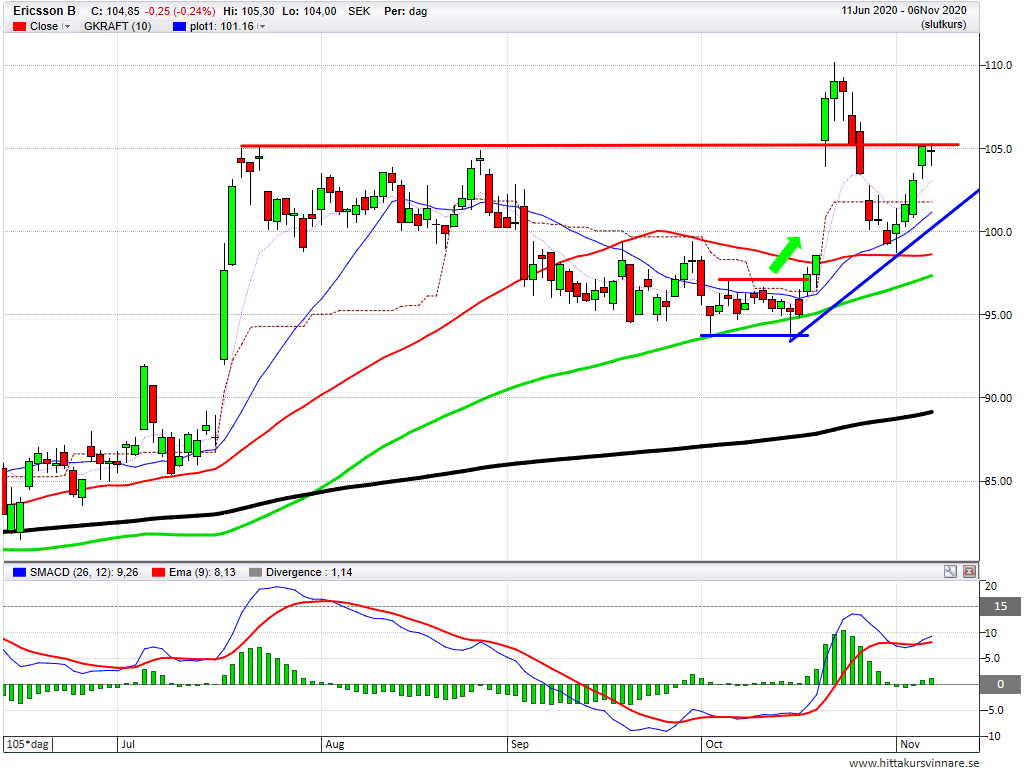
Task: Click the 95.00 price axis label
Action: pos(999,315)
